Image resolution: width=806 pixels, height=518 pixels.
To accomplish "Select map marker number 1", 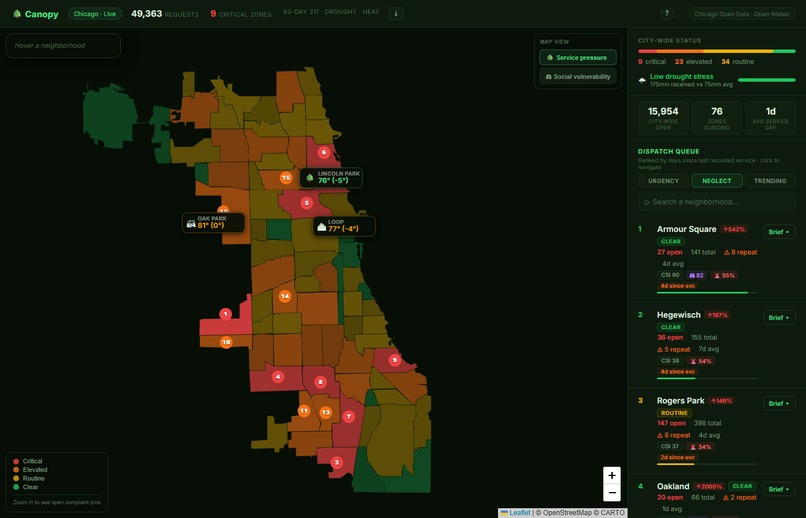I will click(225, 314).
